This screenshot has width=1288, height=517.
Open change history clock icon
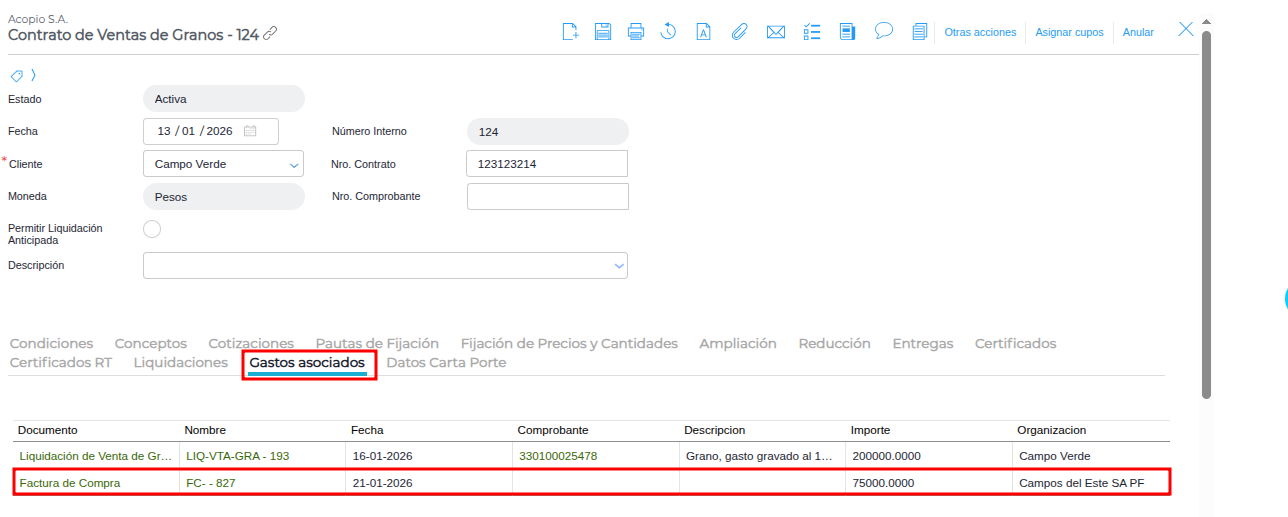668,32
